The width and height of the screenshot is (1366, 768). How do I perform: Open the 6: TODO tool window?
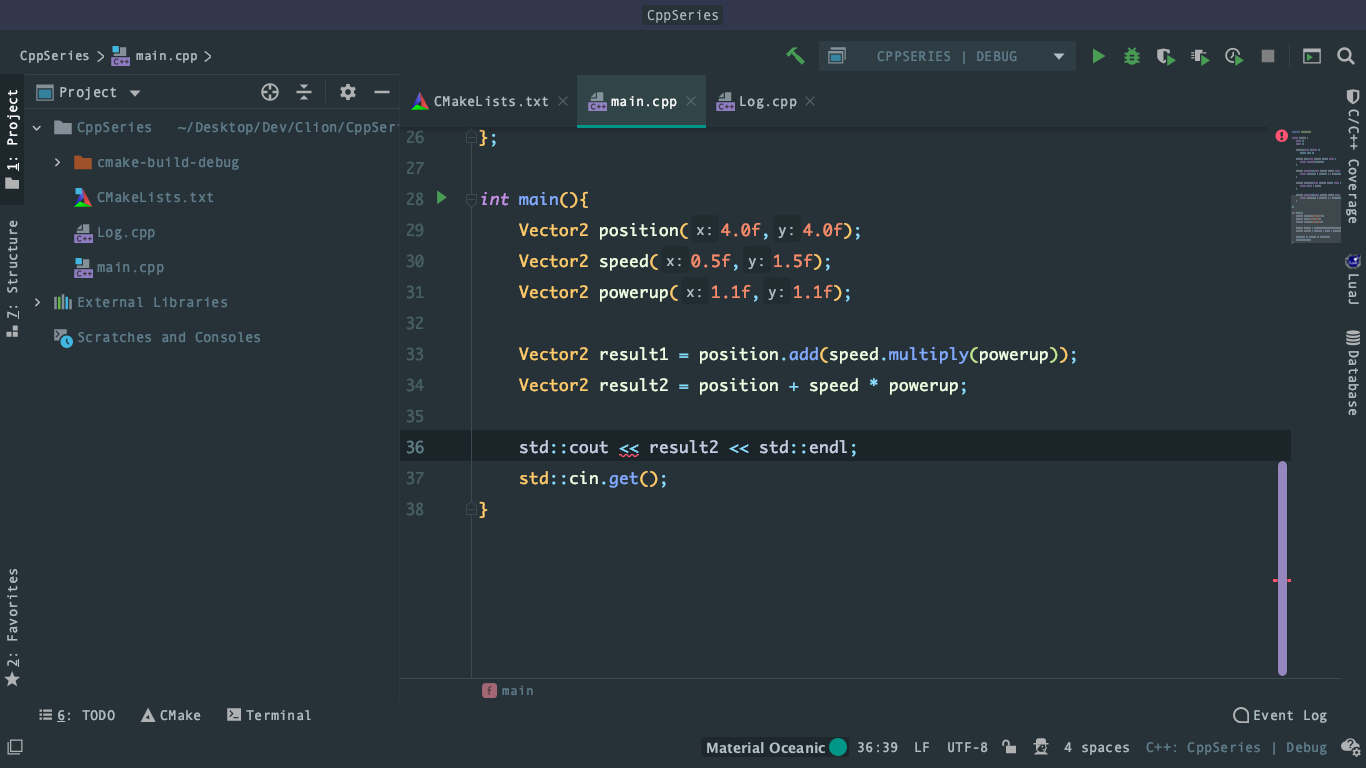tap(77, 715)
